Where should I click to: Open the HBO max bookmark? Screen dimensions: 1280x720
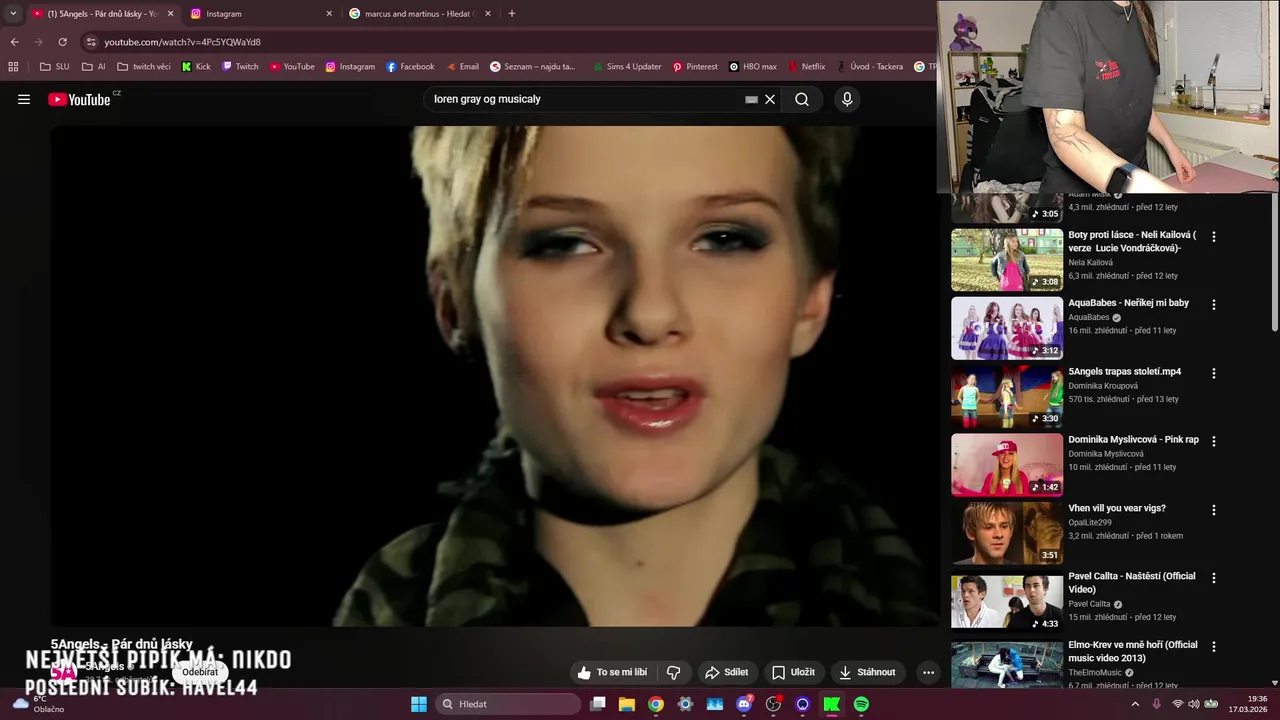tap(753, 67)
